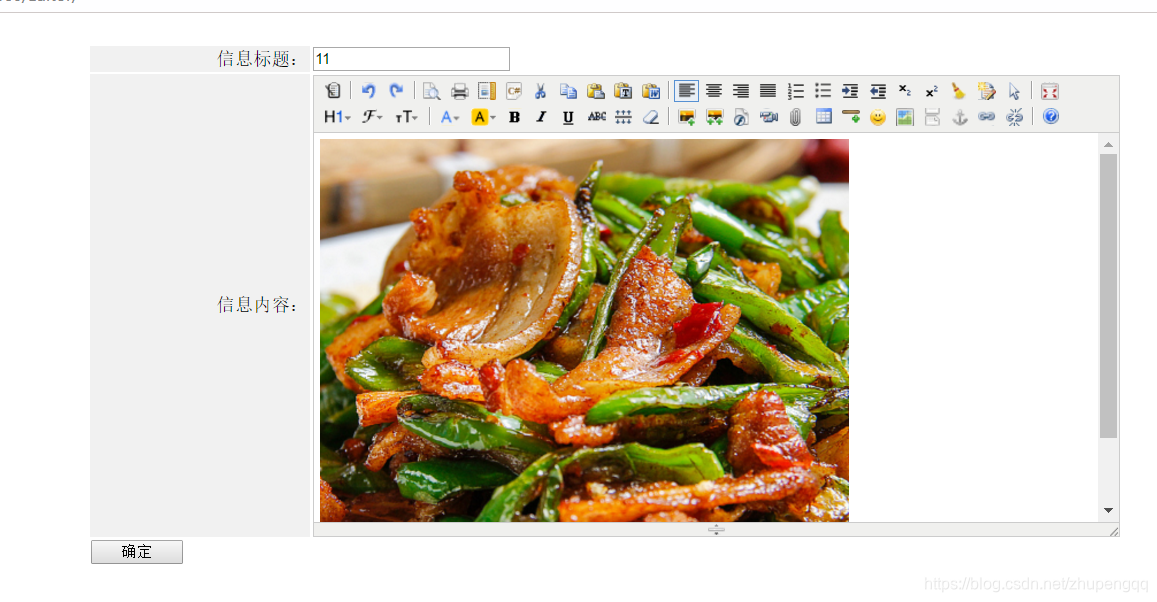Viewport: 1157px width, 602px height.
Task: Decrease the indent
Action: pos(877,91)
